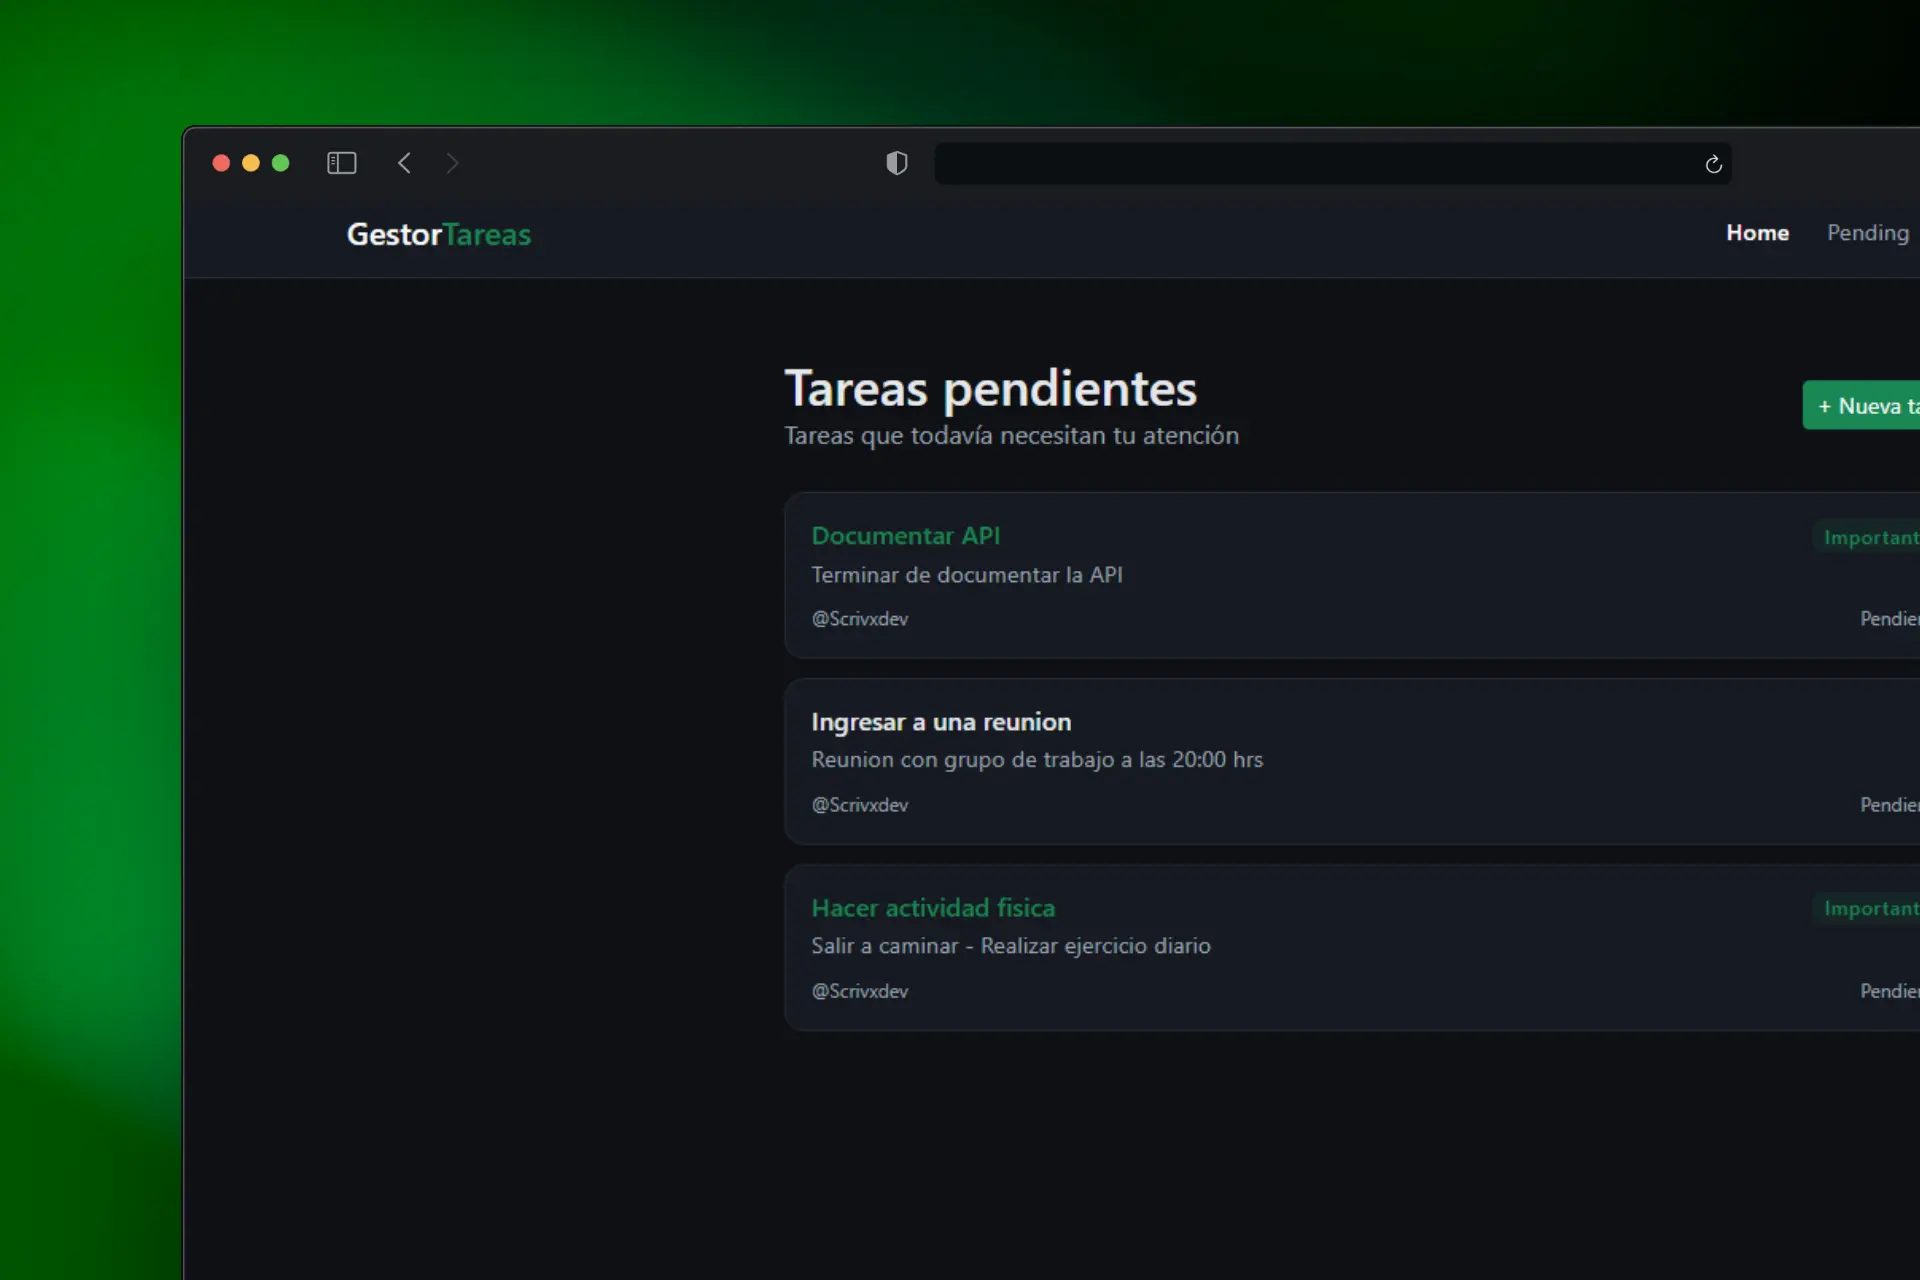Open the privacy shield report

896,163
